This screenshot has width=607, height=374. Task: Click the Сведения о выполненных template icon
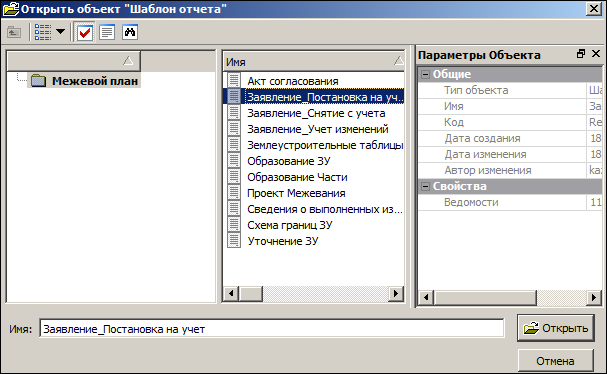click(x=234, y=209)
